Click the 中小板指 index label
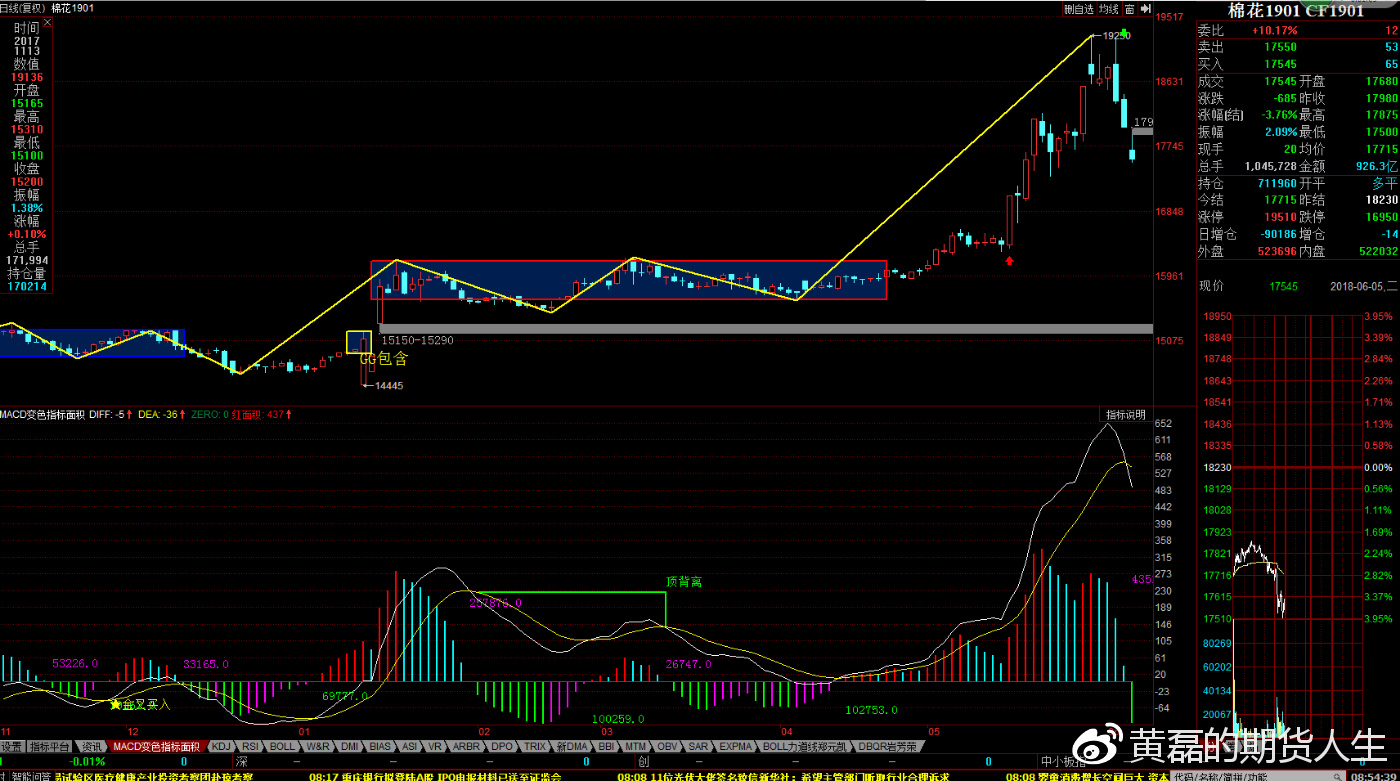 point(1062,761)
